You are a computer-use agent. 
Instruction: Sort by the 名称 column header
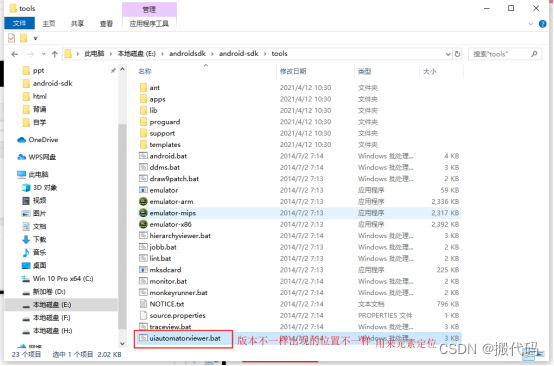[145, 71]
